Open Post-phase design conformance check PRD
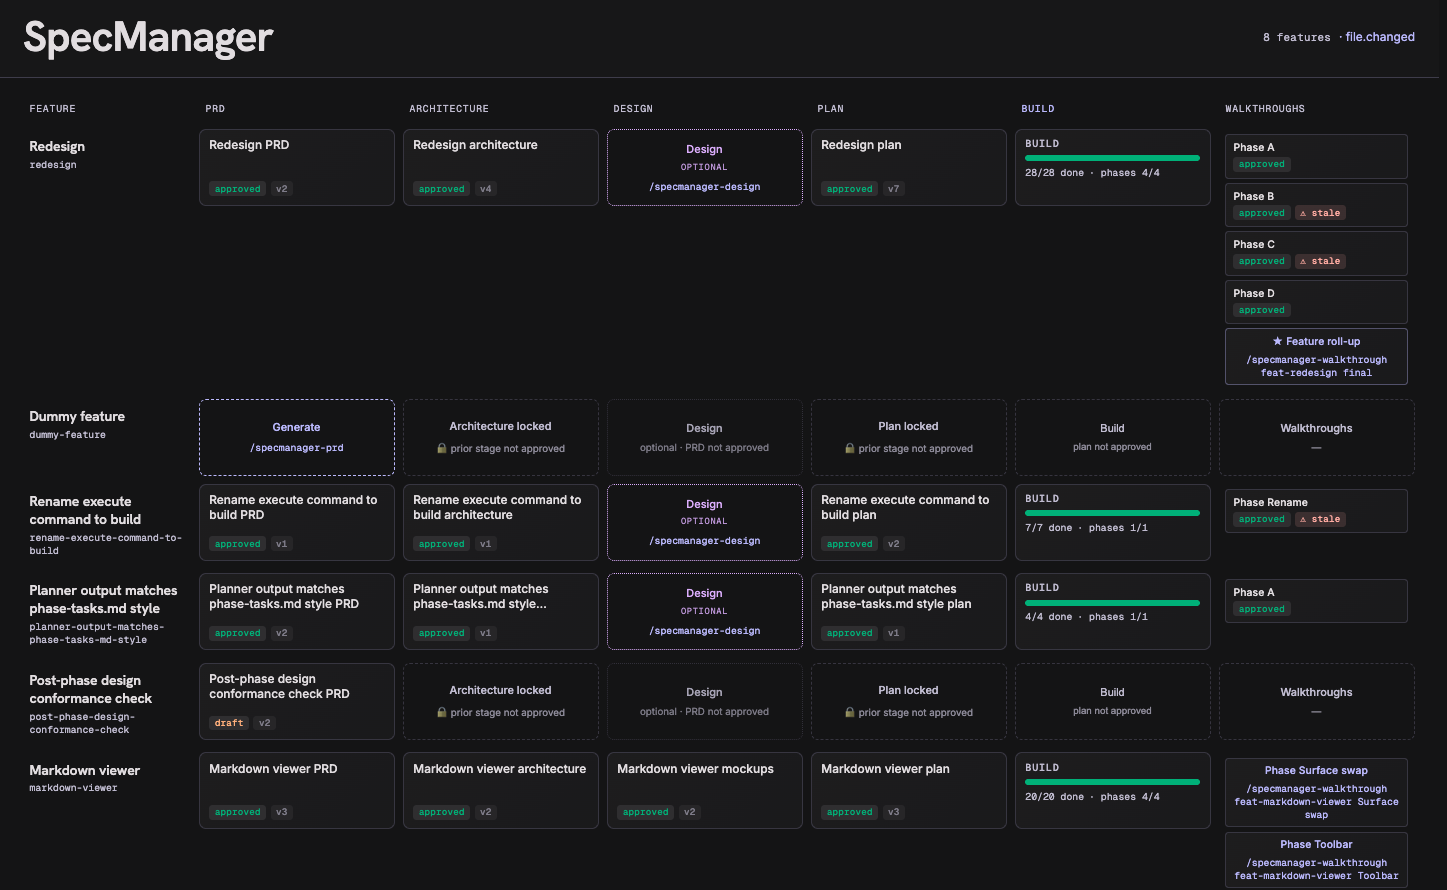 point(297,701)
